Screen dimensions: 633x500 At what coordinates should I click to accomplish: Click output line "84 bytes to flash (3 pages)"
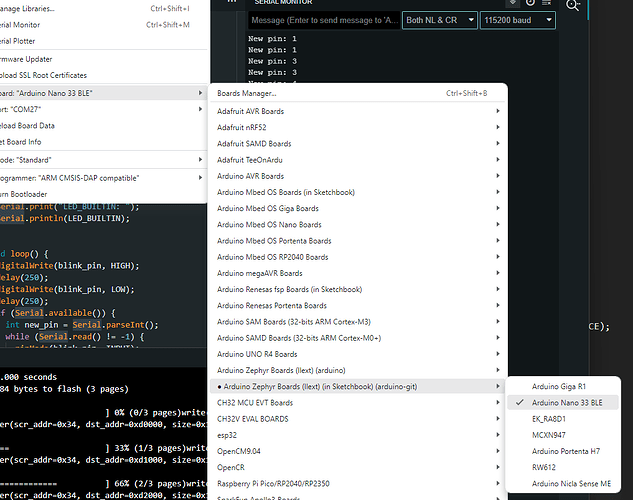64,389
